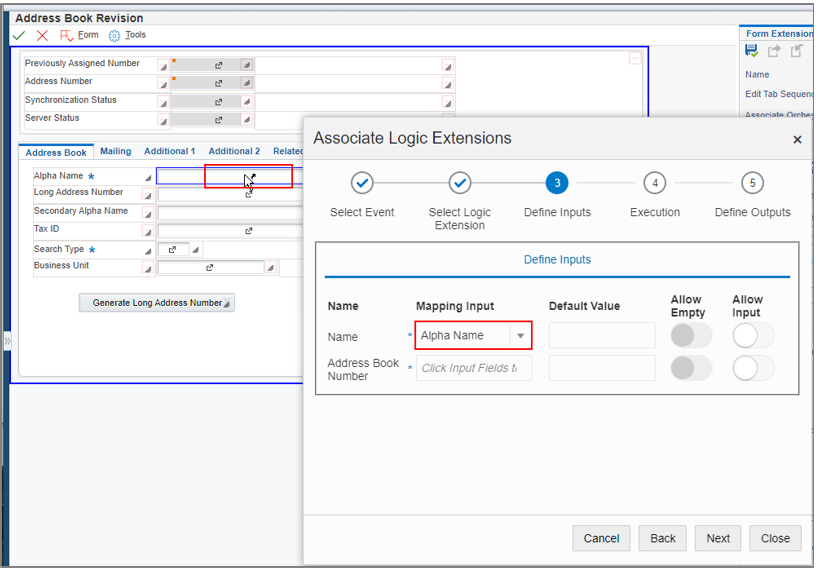Click the red X cancel icon in toolbar

(x=42, y=35)
